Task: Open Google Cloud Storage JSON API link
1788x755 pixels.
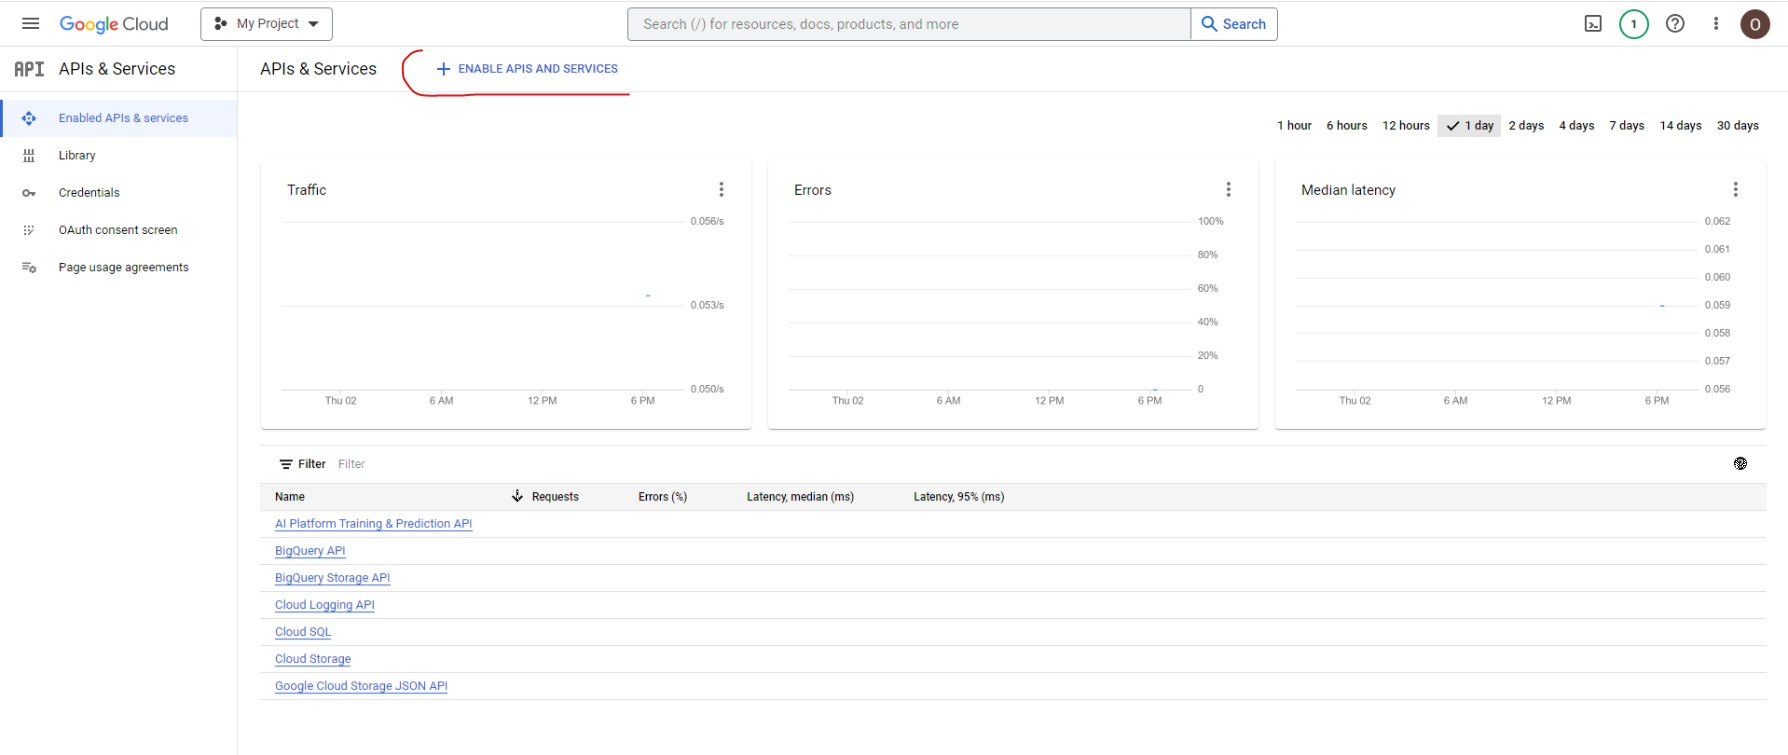Action: (x=361, y=686)
